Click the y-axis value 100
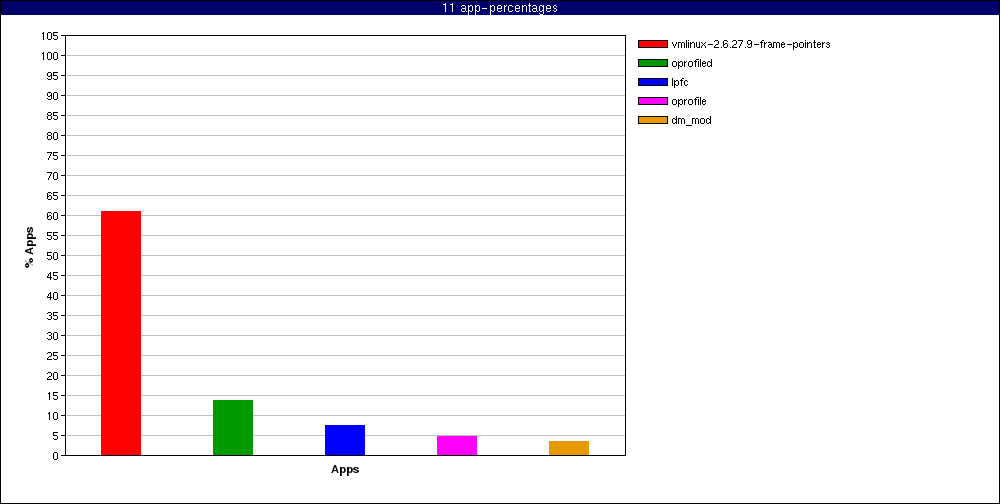 pos(52,56)
